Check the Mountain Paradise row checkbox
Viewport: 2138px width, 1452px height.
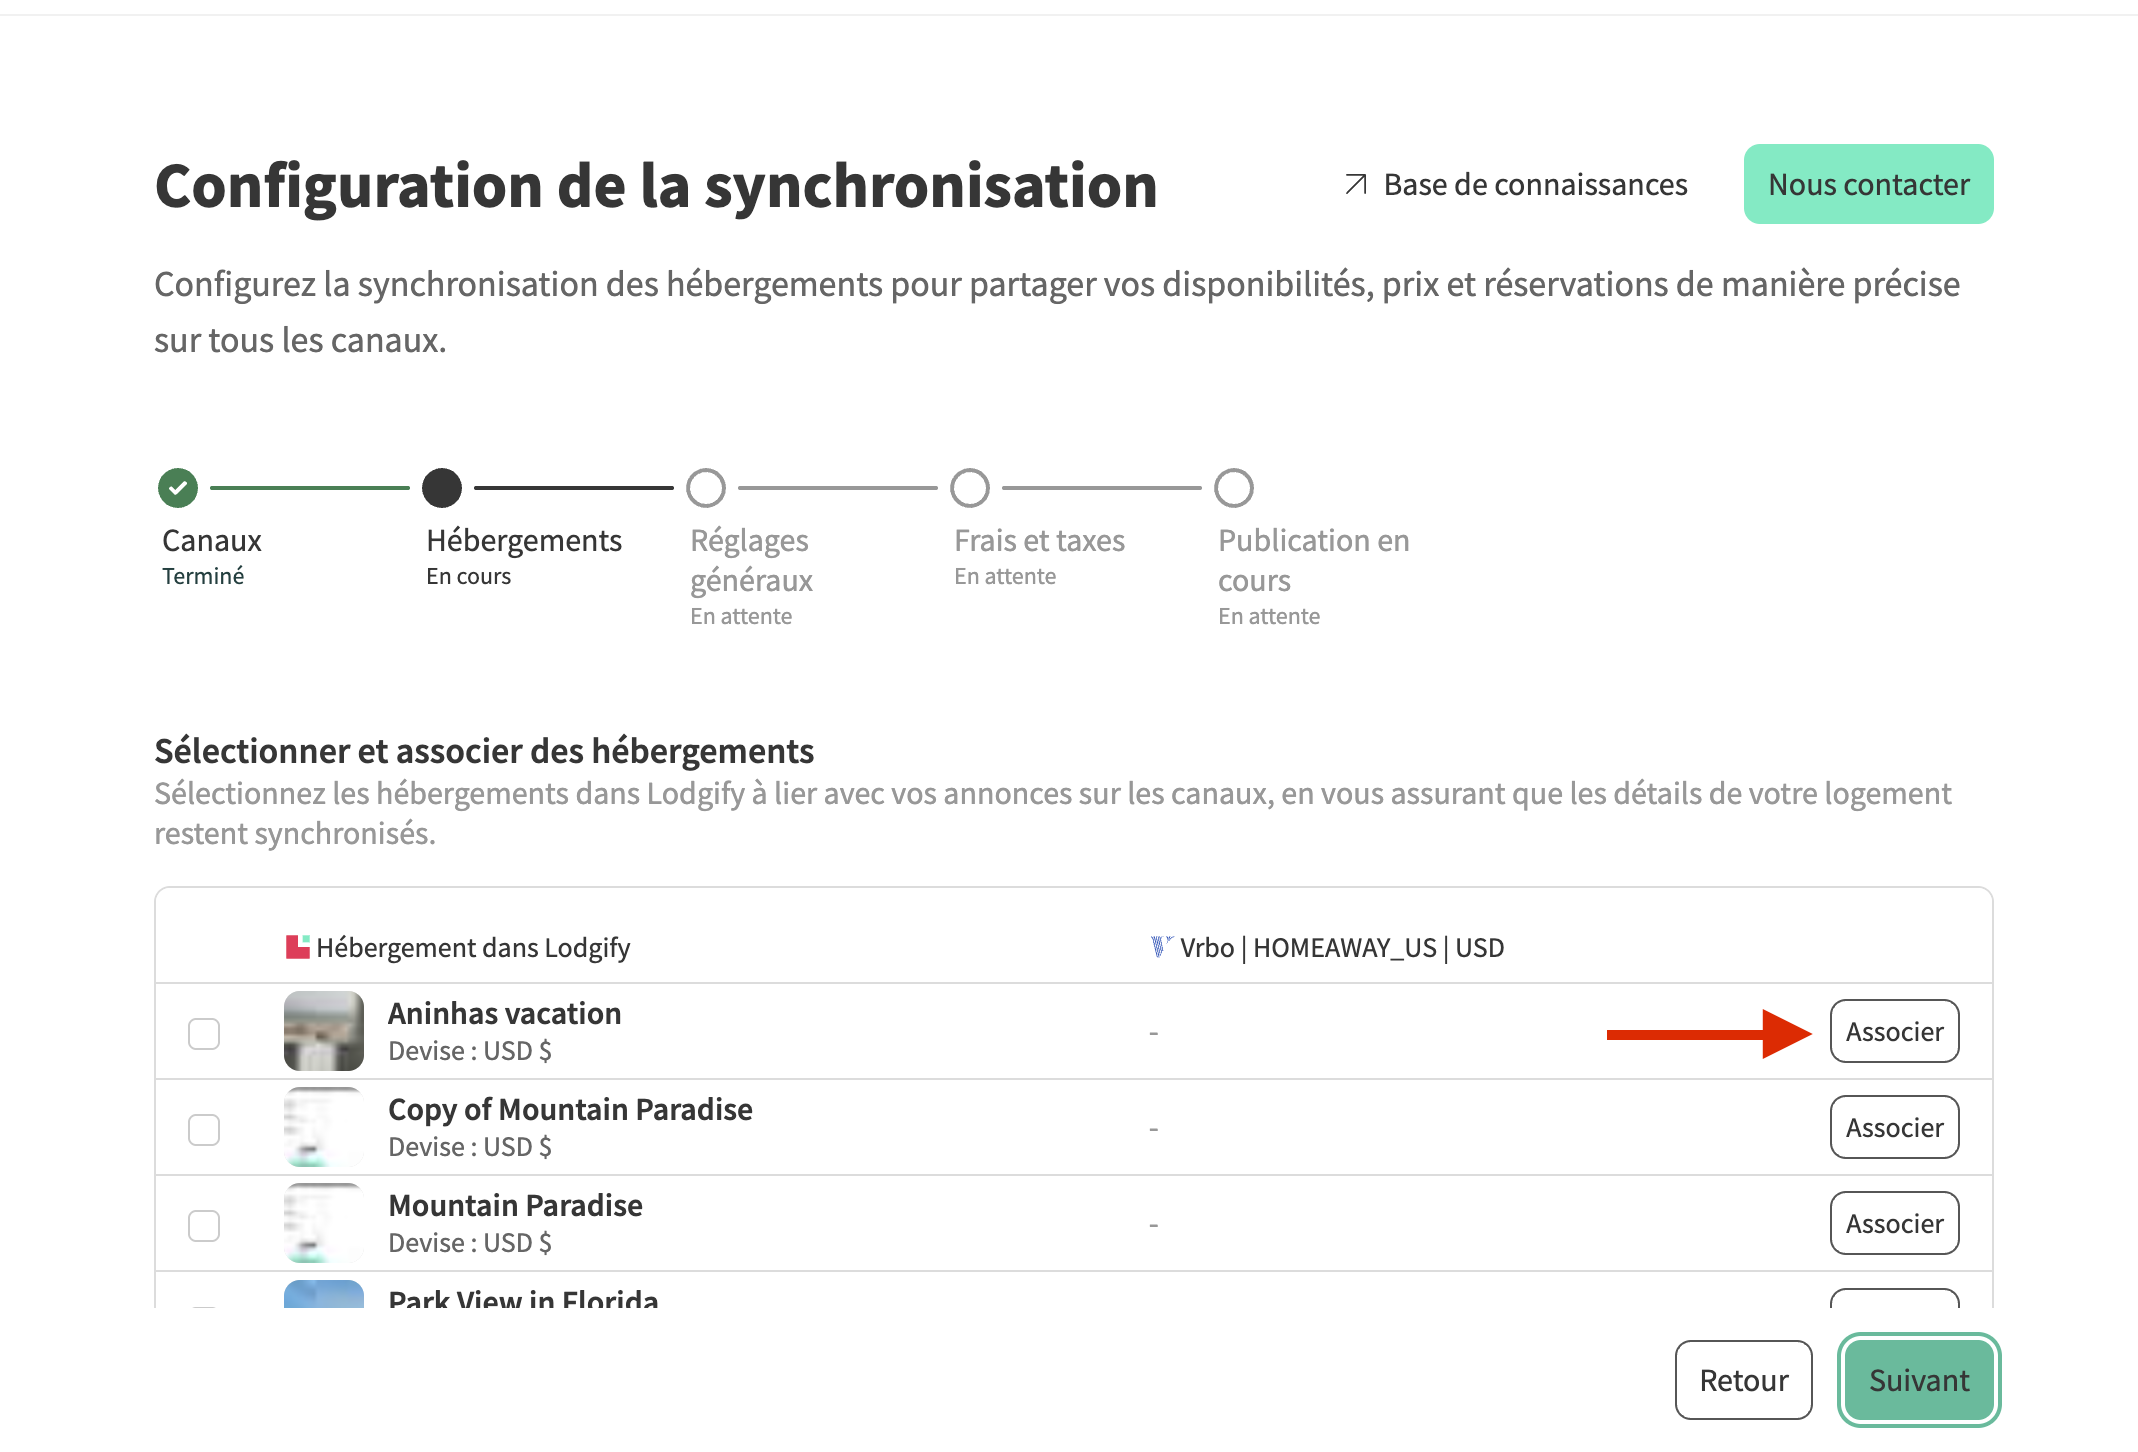point(204,1225)
